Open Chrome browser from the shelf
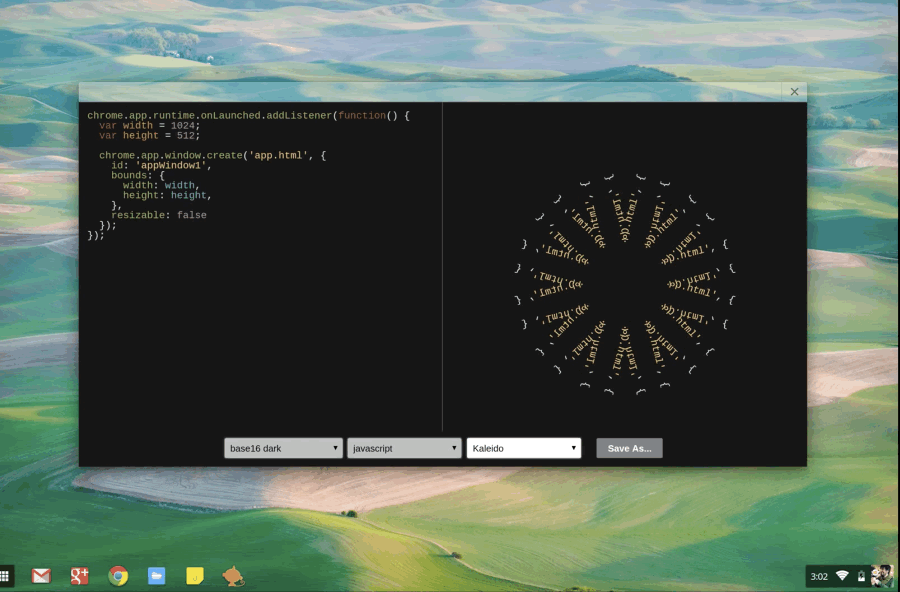Screen dimensions: 900x592 point(118,575)
